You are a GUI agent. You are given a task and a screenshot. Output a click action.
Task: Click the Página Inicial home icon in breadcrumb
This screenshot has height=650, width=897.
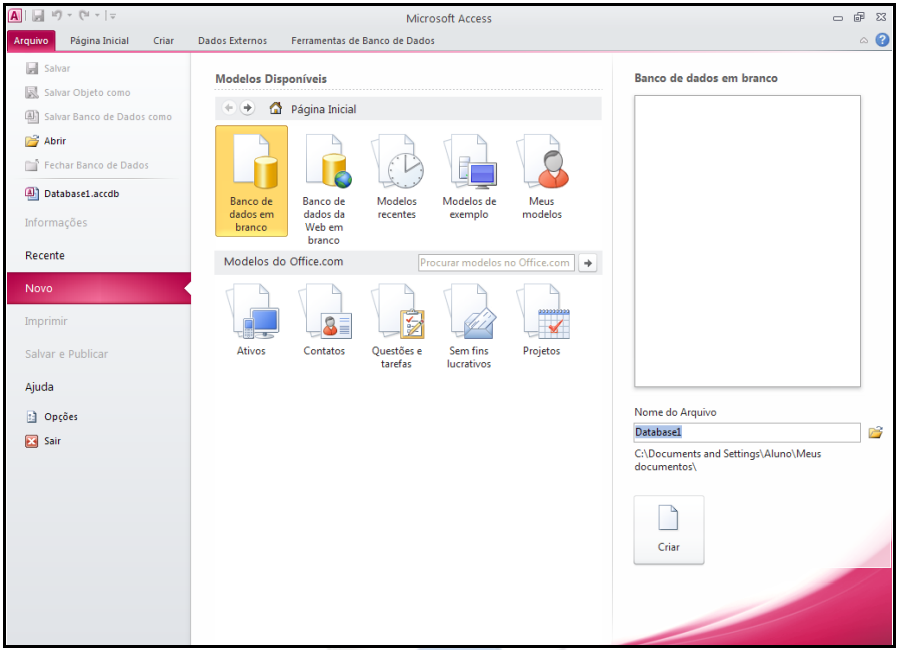pyautogui.click(x=276, y=108)
